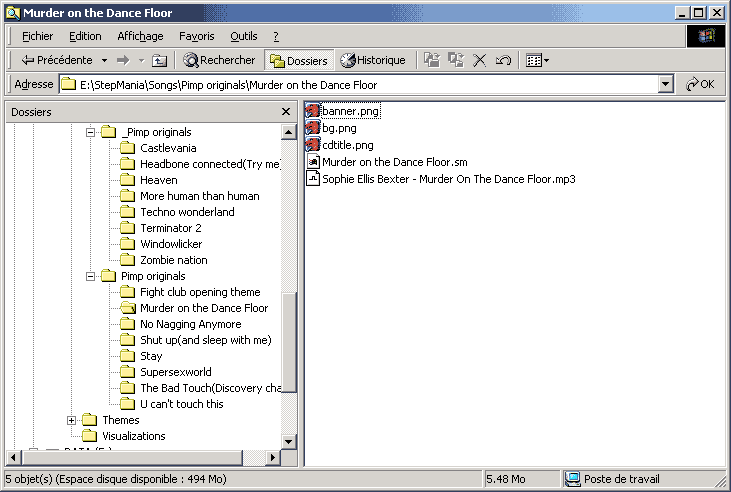Select the Visualizations folder icon
731x492 pixels.
[x=89, y=436]
